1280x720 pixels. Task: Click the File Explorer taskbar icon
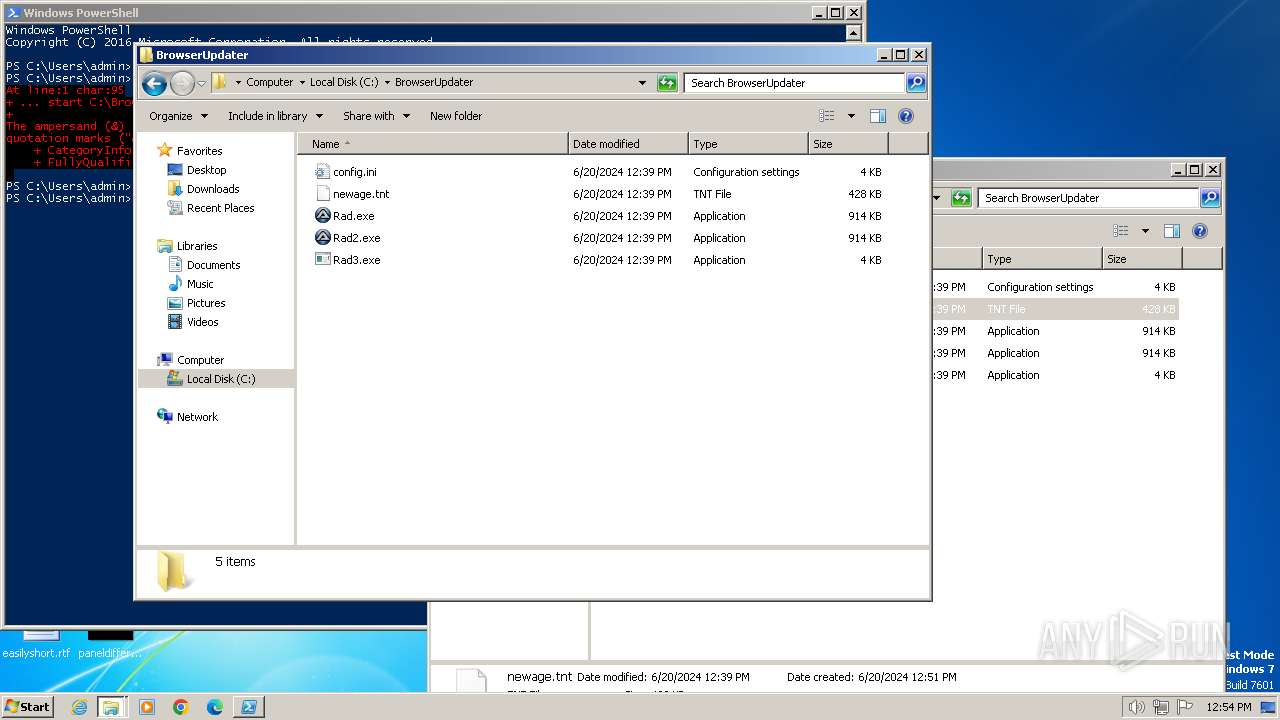click(111, 707)
